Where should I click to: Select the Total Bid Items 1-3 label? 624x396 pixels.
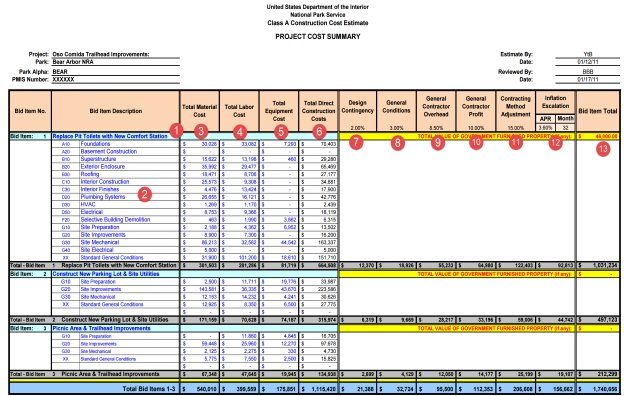point(149,389)
